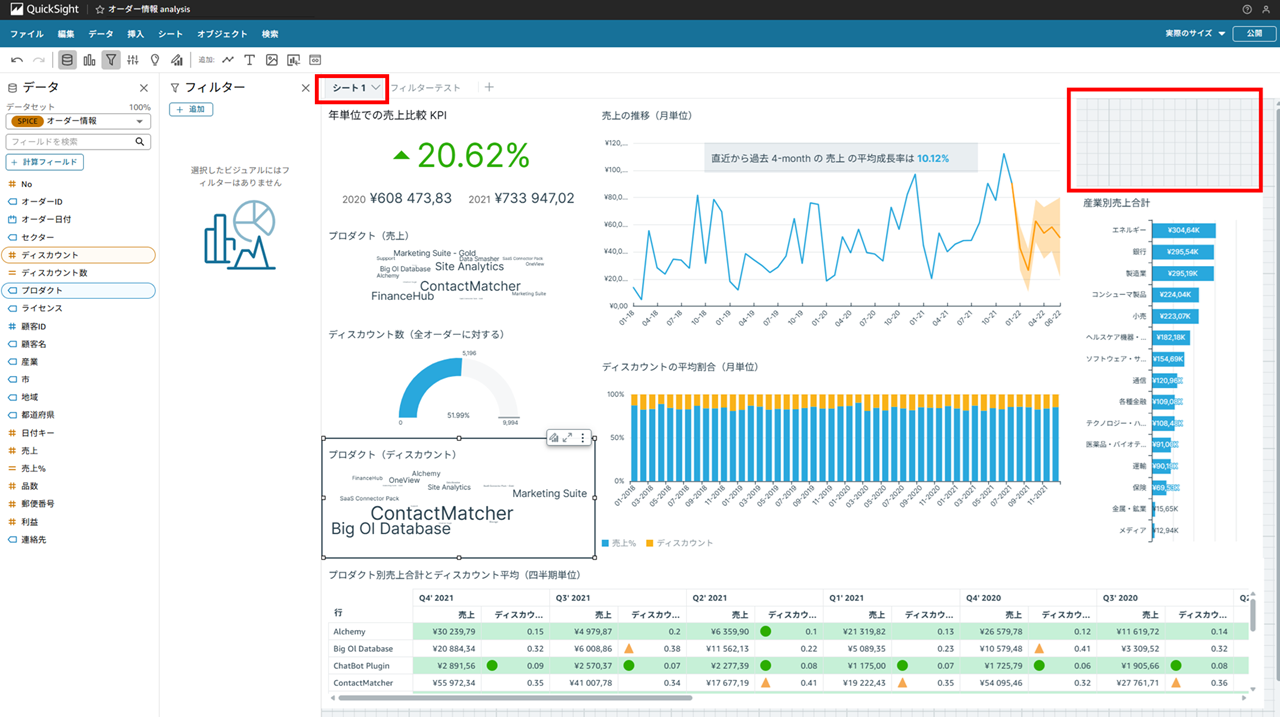1280x717 pixels.
Task: Switch to the フィルターテスト sheet tab
Action: [x=426, y=88]
